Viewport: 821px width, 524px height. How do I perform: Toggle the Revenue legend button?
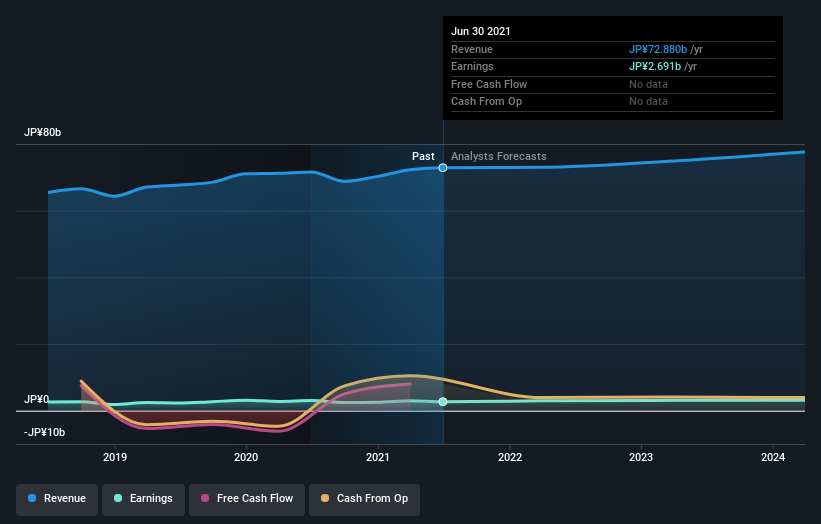[57, 499]
